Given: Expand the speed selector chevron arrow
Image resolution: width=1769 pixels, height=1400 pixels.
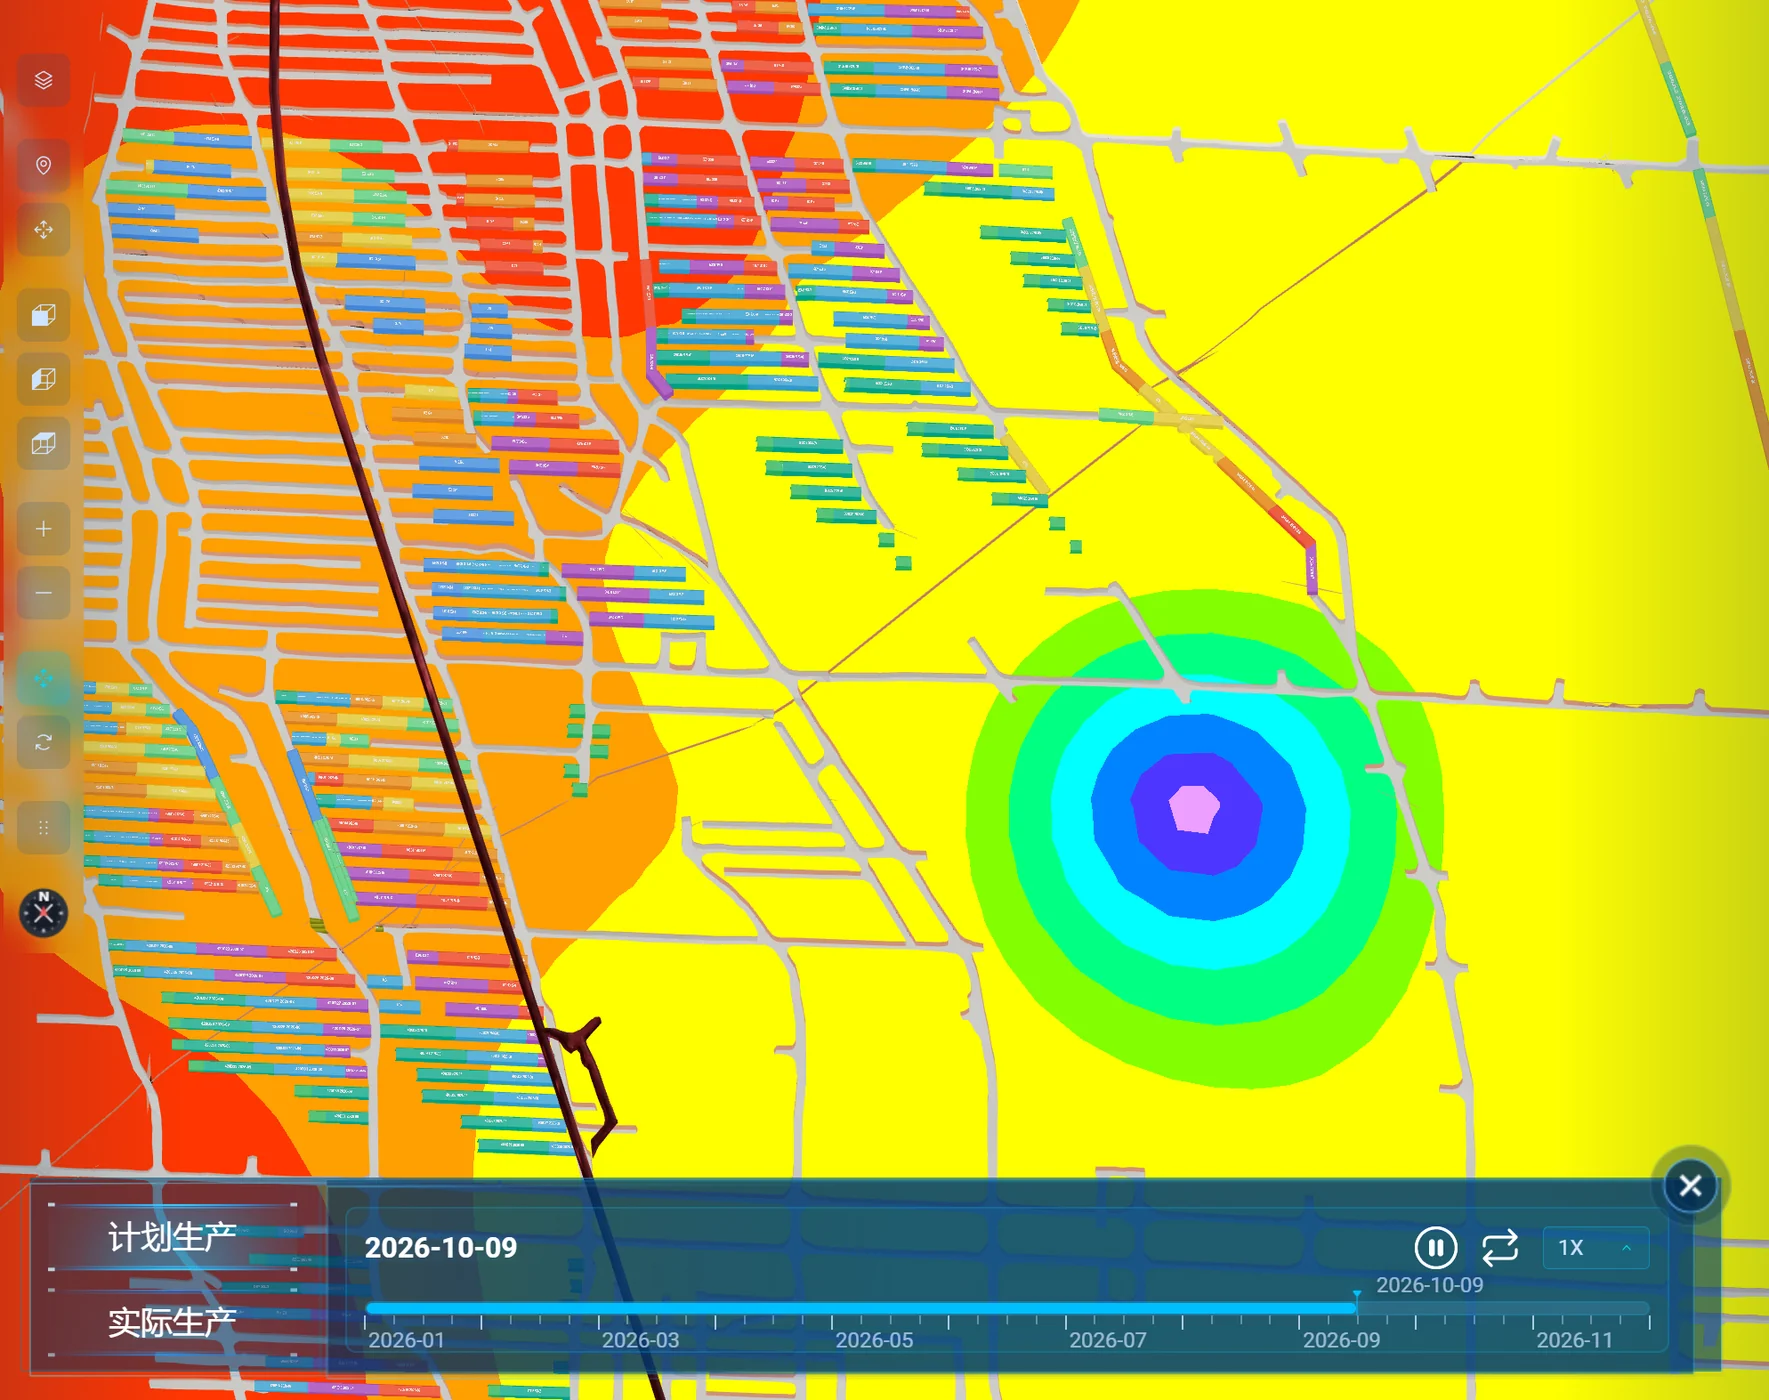Looking at the screenshot, I should click(x=1626, y=1248).
